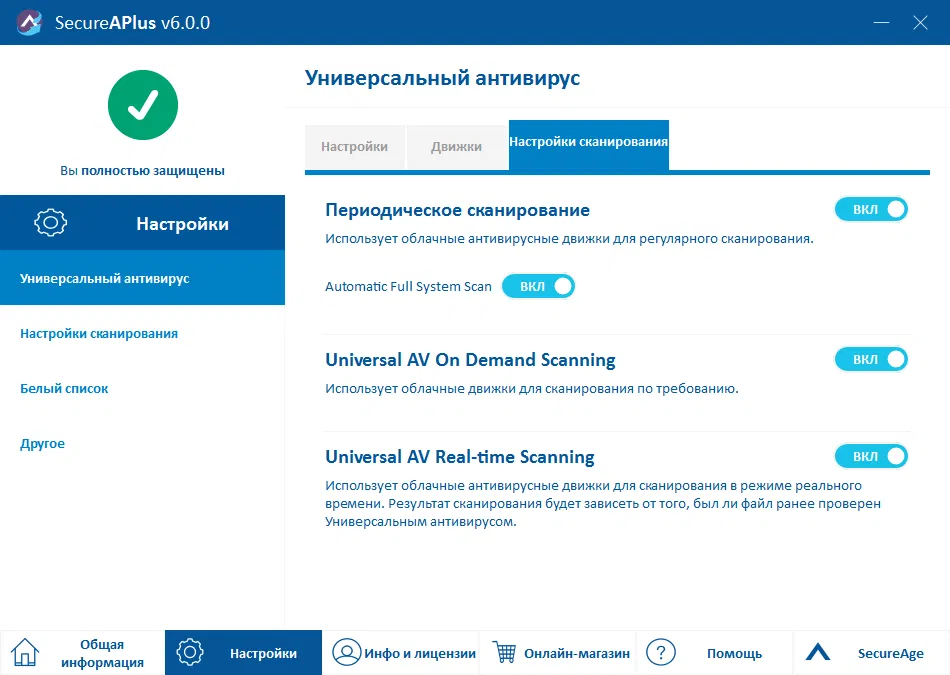Switch off Universal AV Real-time Scanning
This screenshot has width=950, height=675.
coord(871,456)
